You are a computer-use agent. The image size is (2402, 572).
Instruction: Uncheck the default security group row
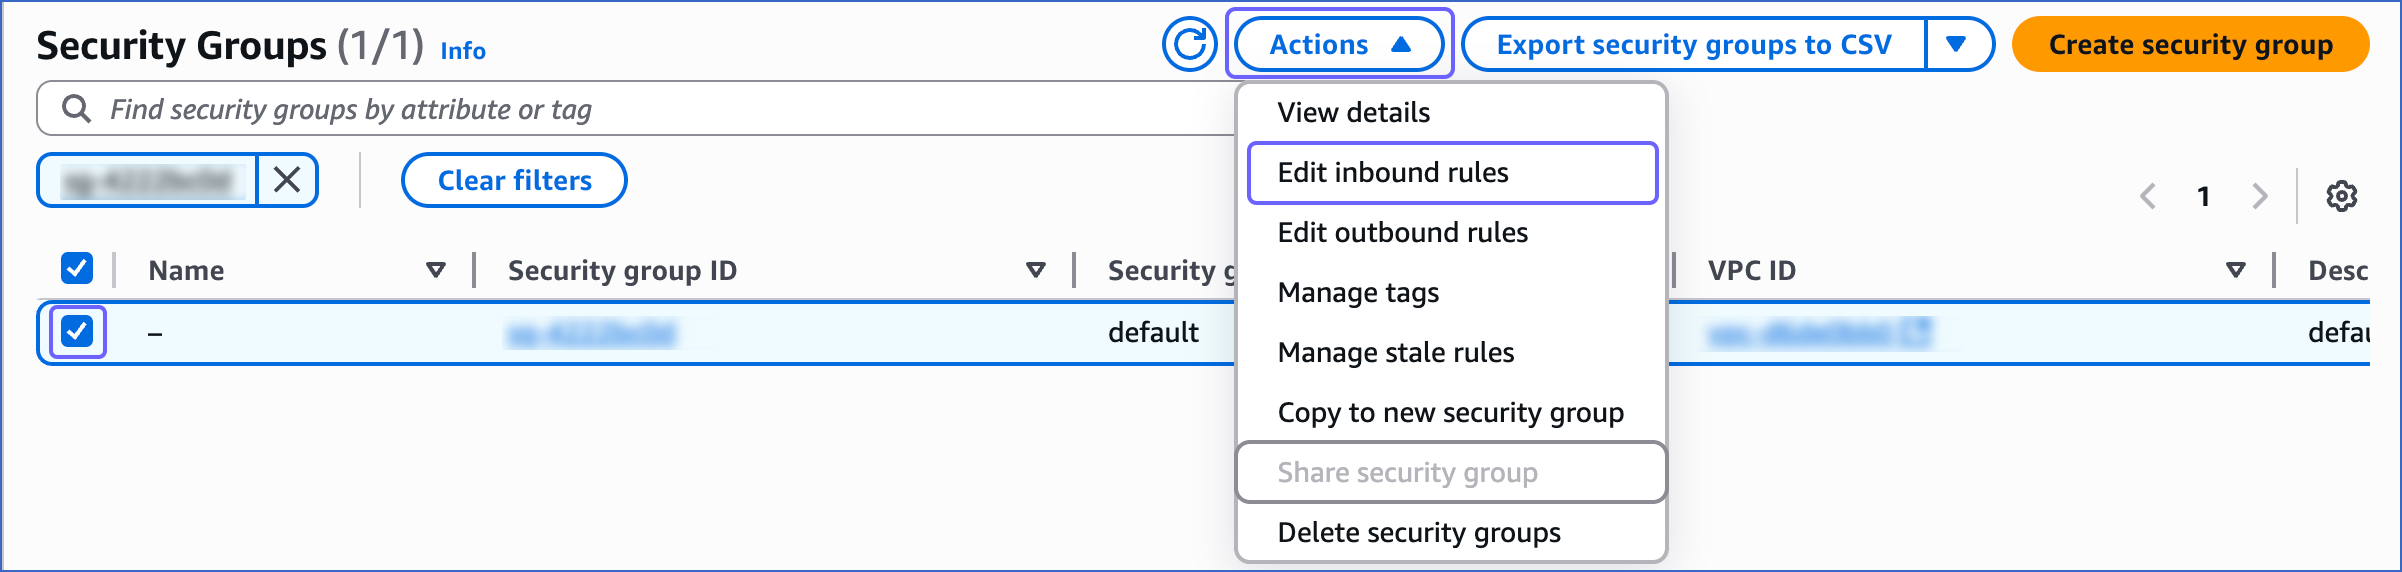(x=77, y=331)
